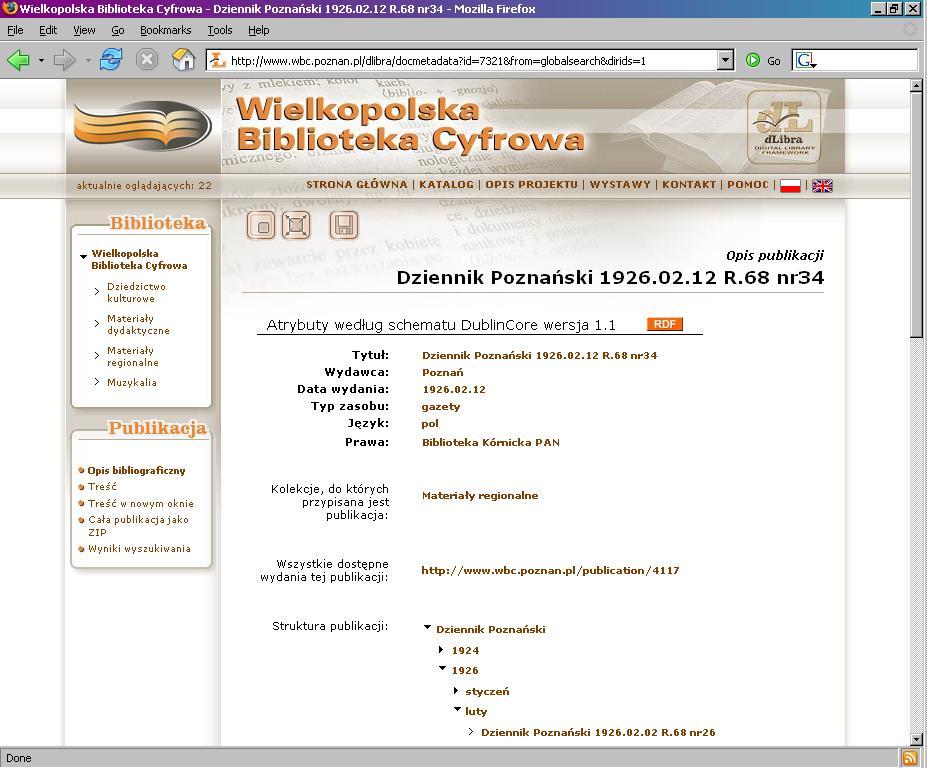Click the floppy disk save icon
927x768 pixels.
(343, 225)
